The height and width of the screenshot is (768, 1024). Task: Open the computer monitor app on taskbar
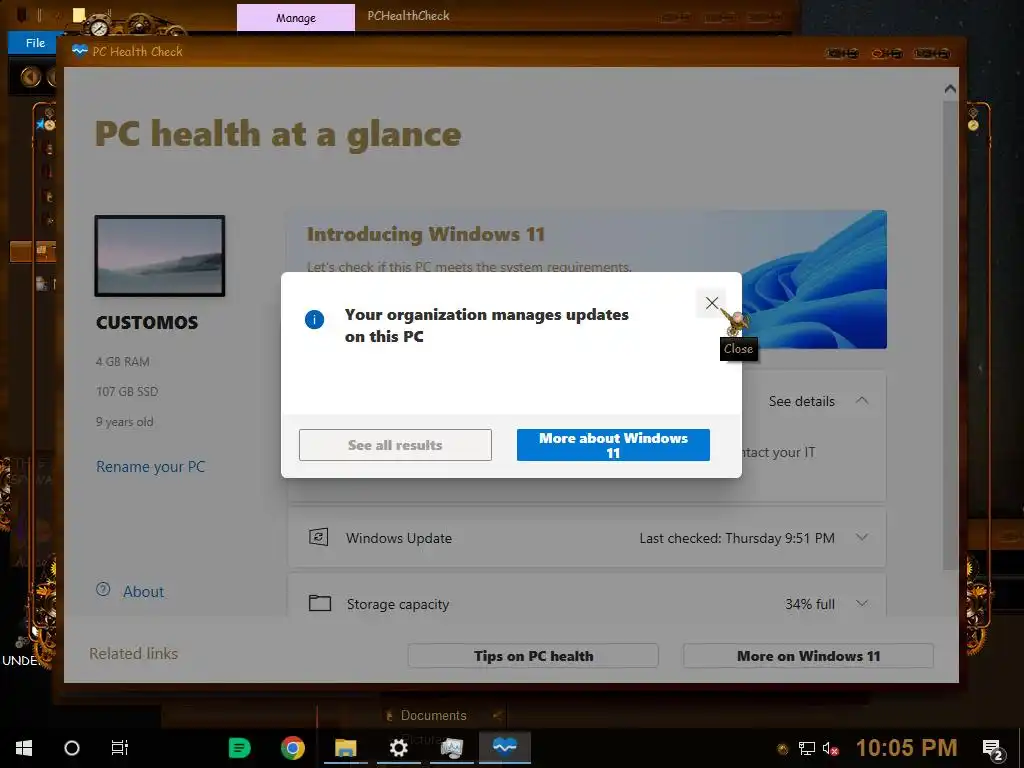pyautogui.click(x=451, y=747)
